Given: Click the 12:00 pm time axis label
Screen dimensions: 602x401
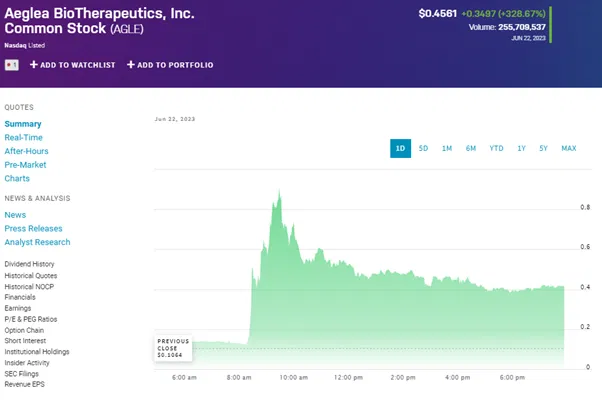Looking at the screenshot, I should pyautogui.click(x=348, y=378).
